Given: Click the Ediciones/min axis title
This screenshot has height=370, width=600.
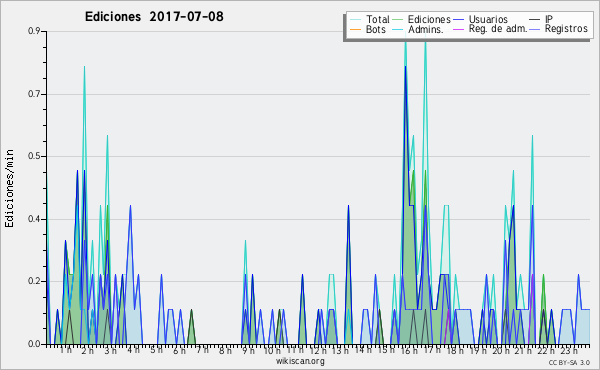Looking at the screenshot, I should point(9,188).
